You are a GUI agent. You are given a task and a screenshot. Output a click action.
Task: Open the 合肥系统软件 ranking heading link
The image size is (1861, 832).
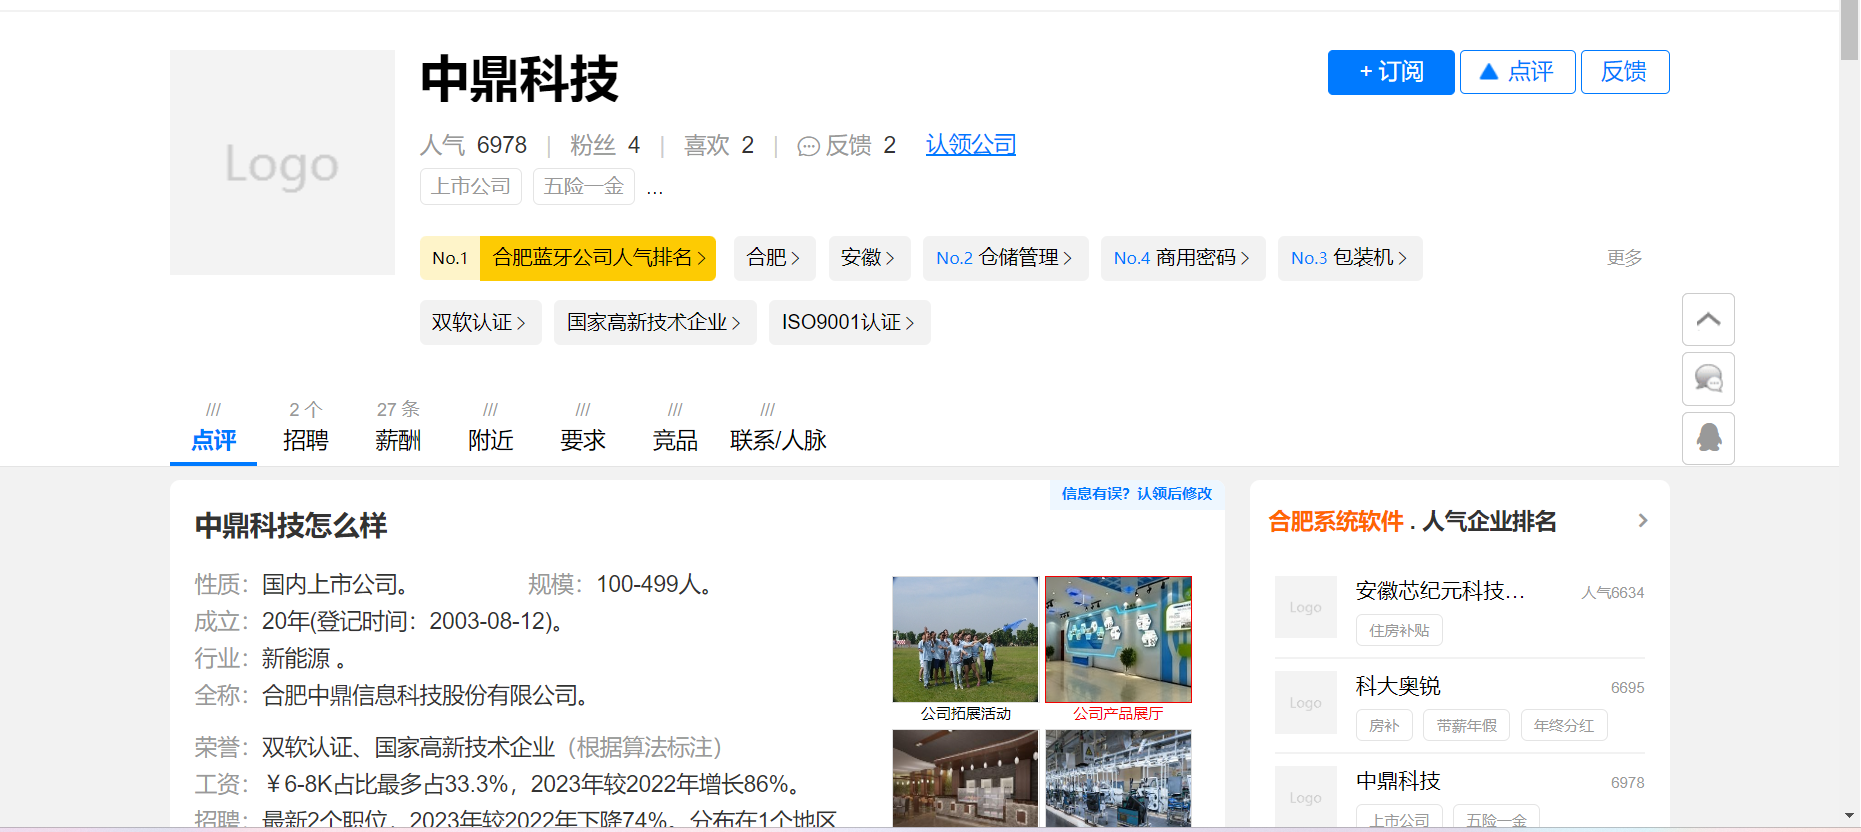(1336, 522)
